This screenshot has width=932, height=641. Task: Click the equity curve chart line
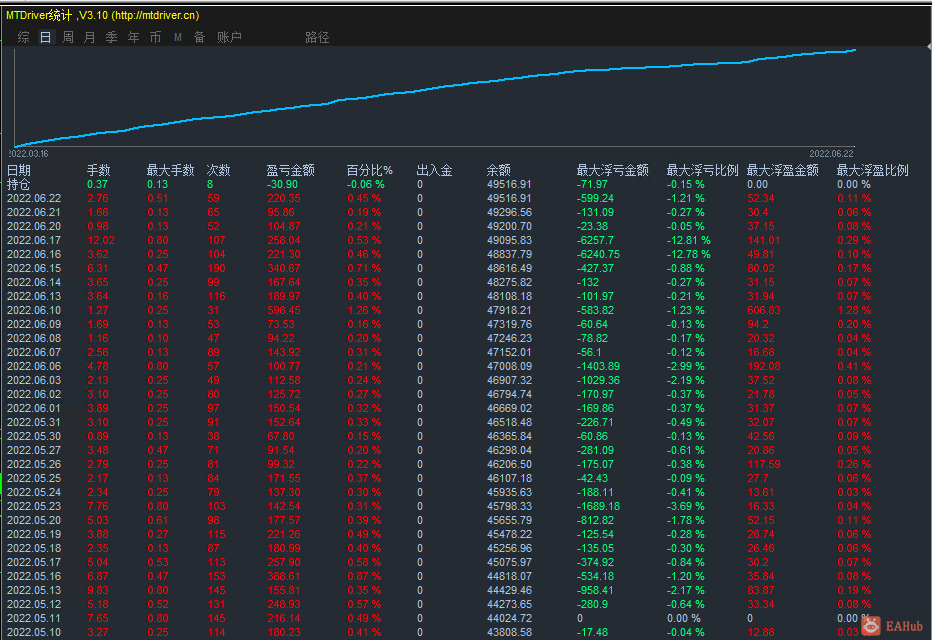point(434,87)
